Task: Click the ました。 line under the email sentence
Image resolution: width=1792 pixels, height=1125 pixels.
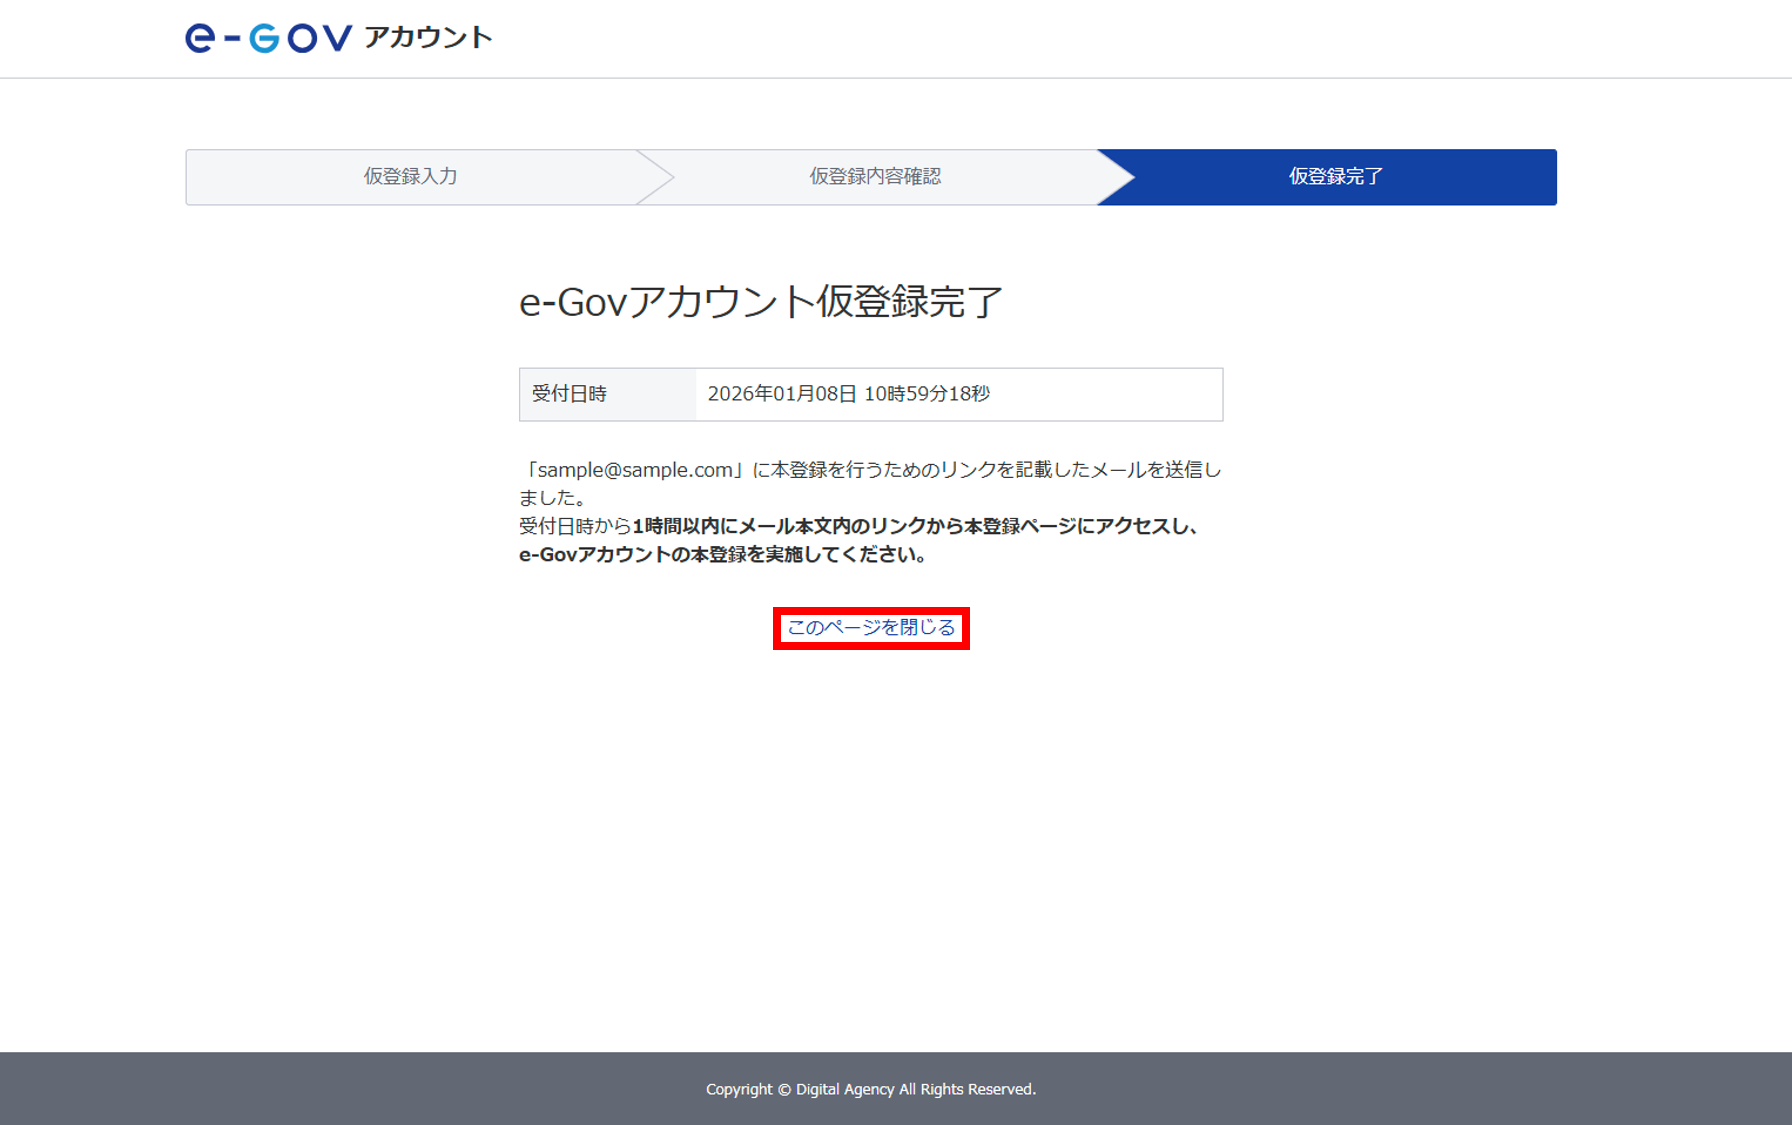Action: (552, 498)
